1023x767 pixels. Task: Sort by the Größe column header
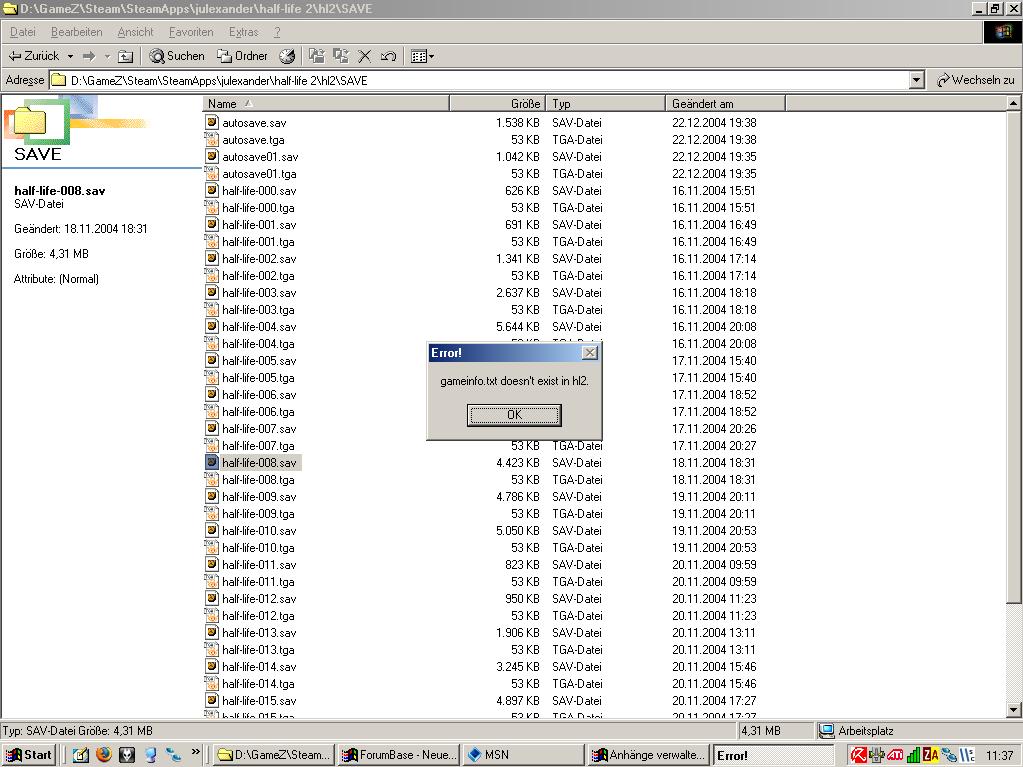pos(497,104)
